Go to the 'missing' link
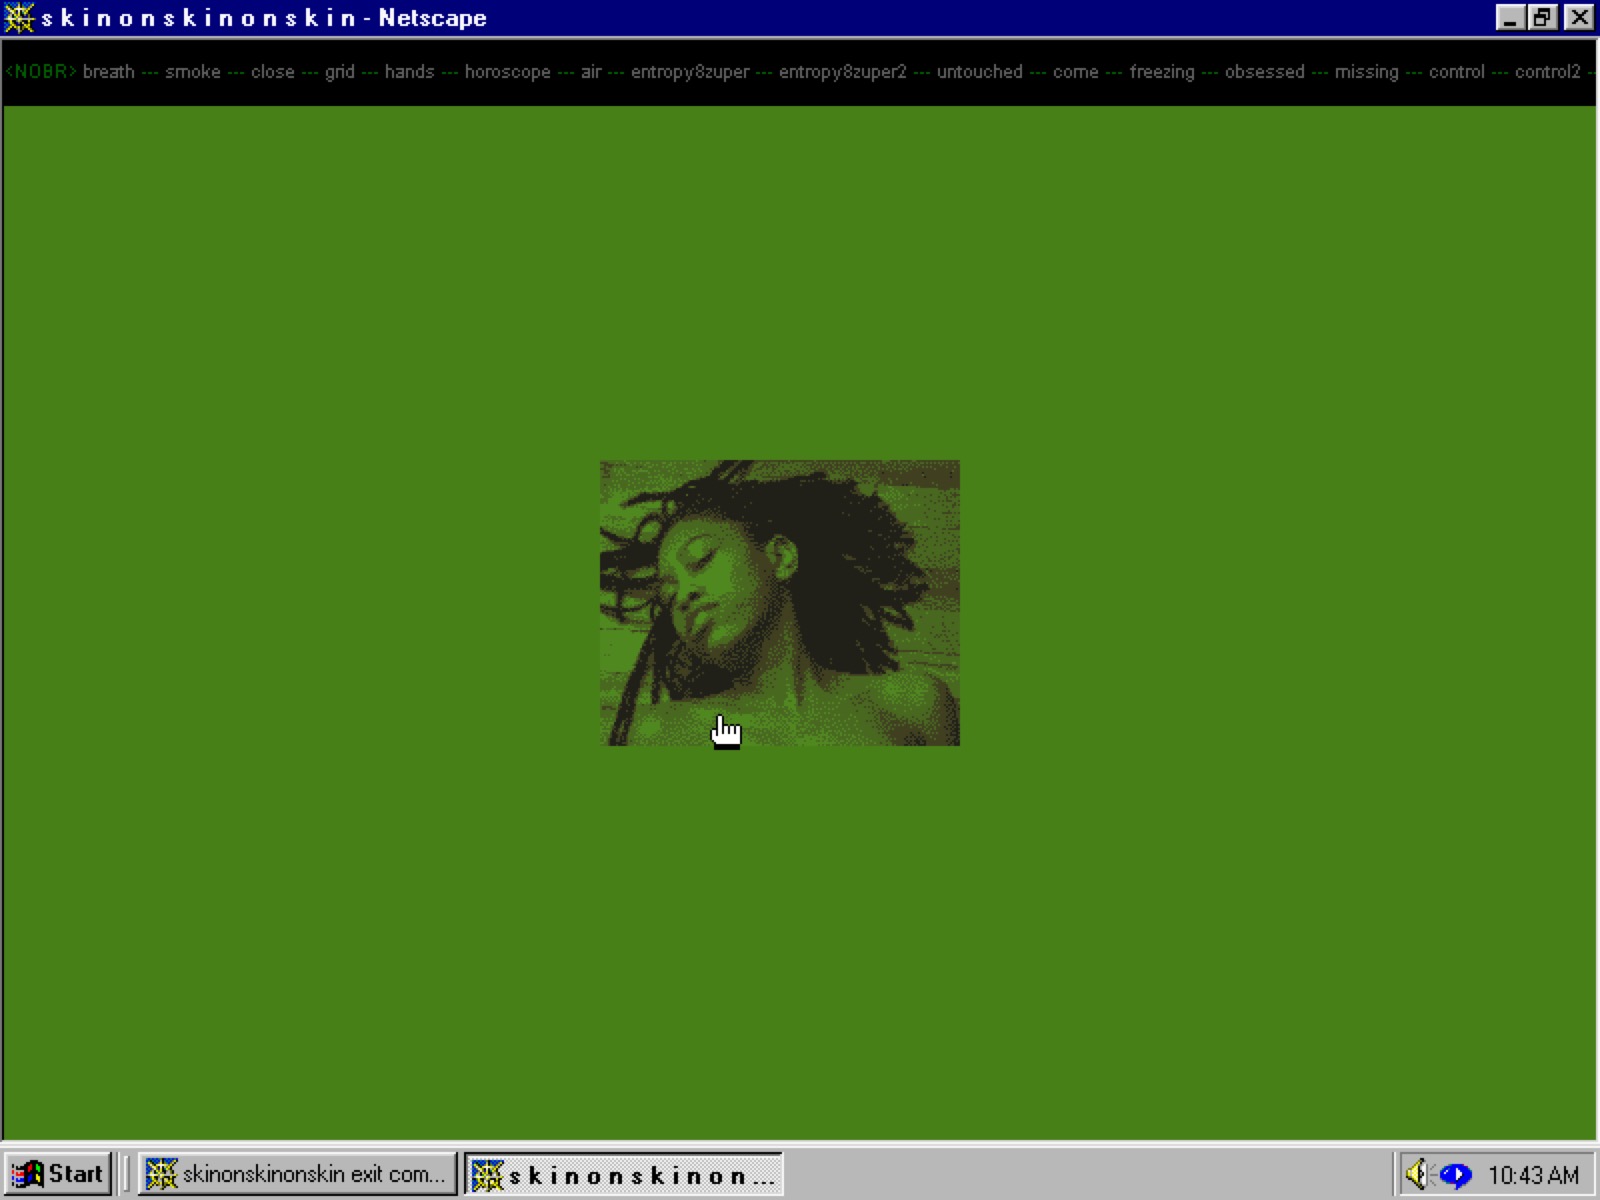 click(x=1367, y=72)
